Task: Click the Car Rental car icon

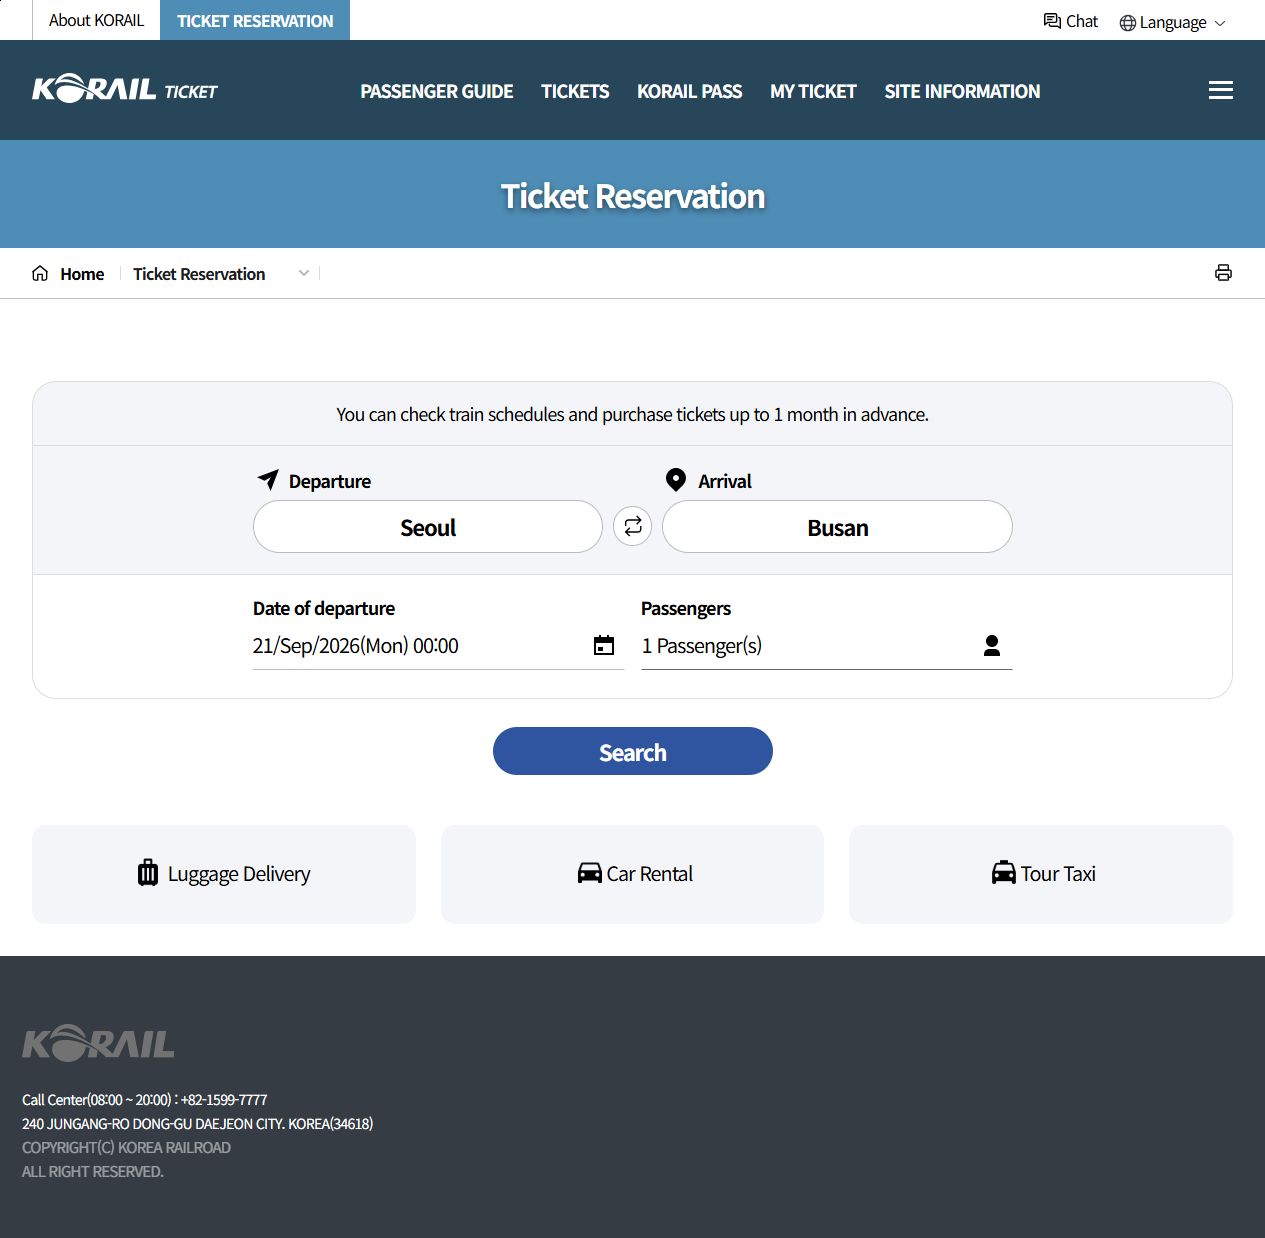Action: [590, 873]
